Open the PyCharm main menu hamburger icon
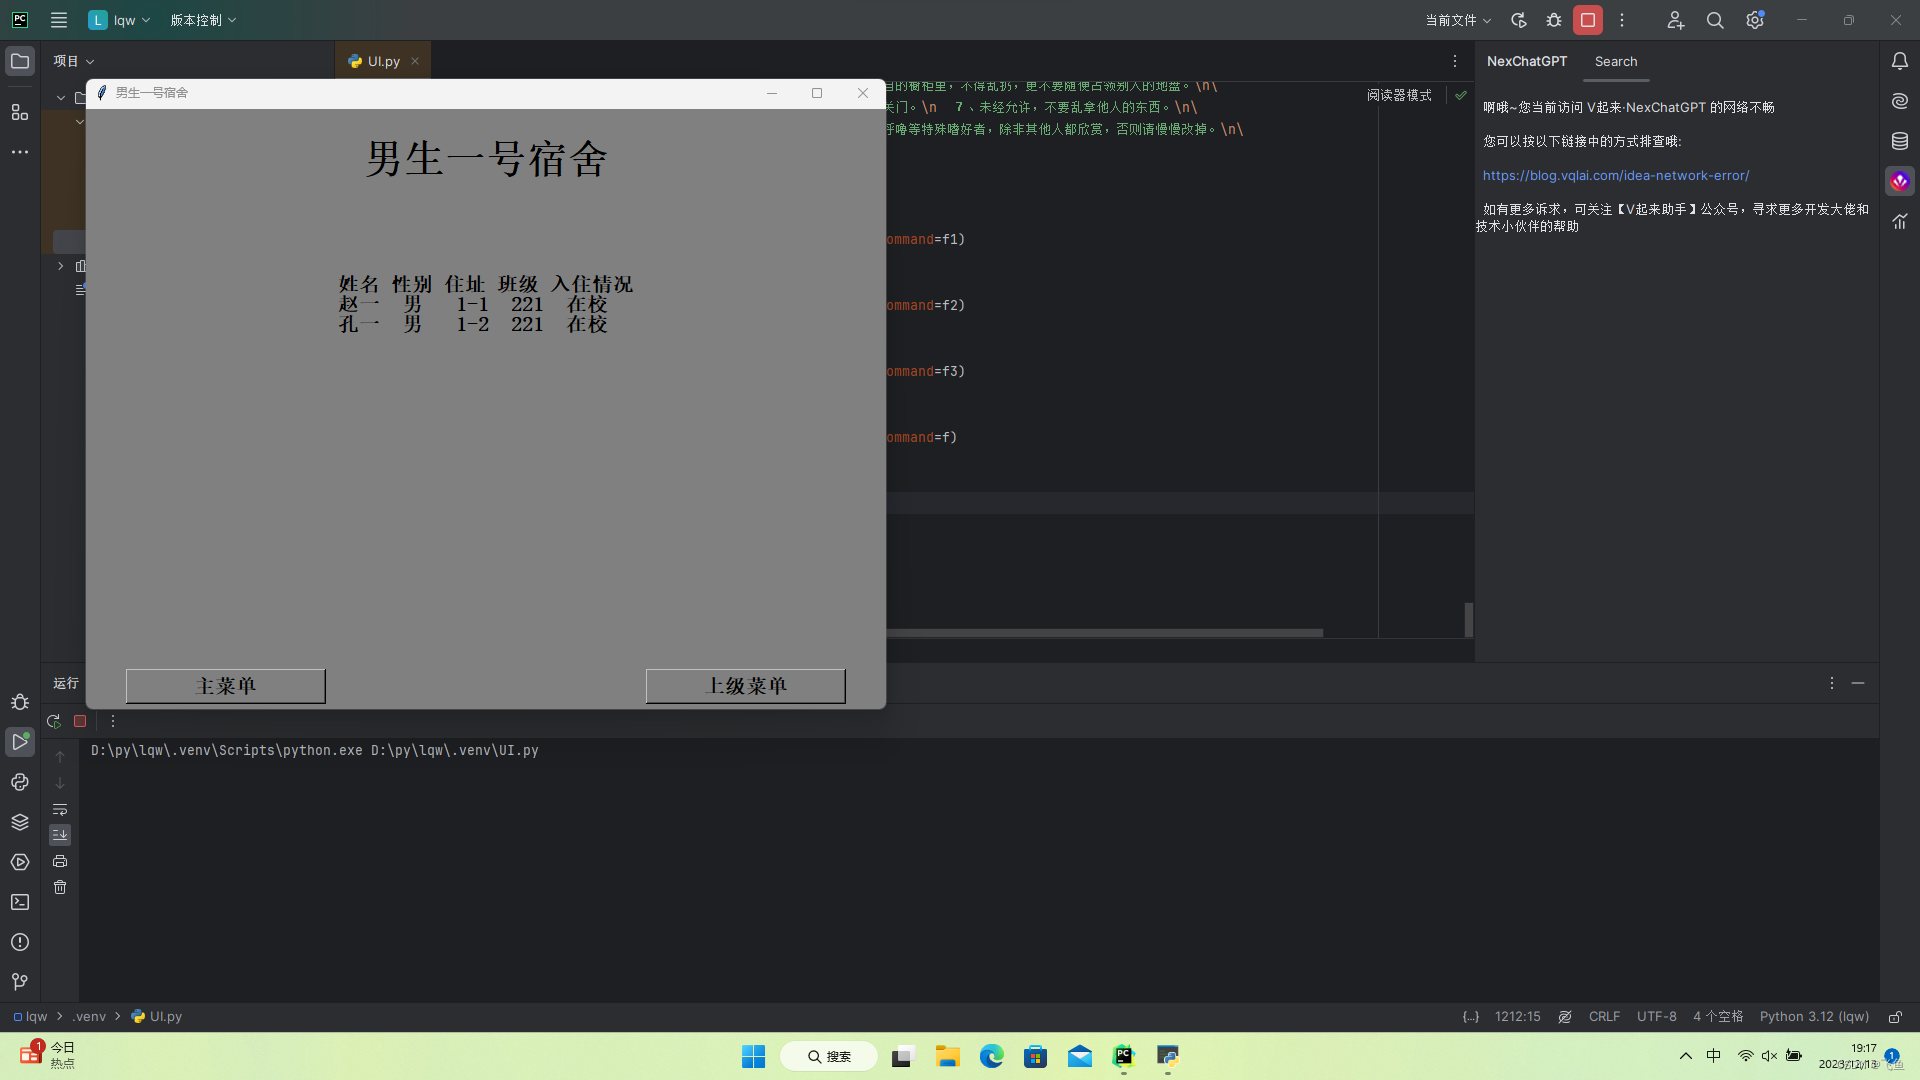 tap(59, 20)
